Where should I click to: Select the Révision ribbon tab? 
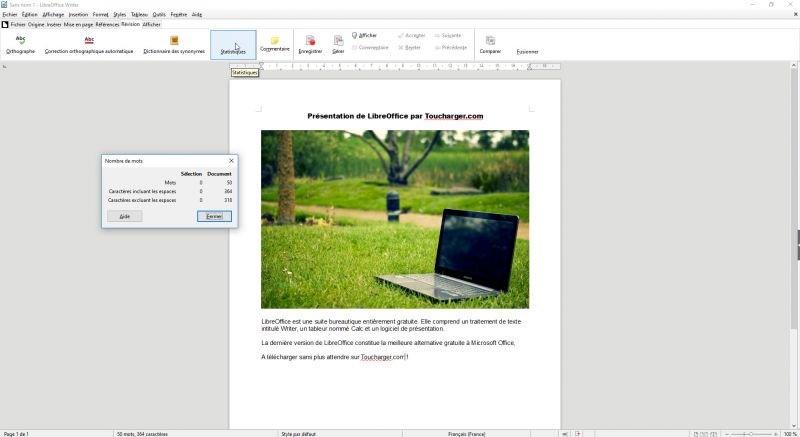pos(131,24)
